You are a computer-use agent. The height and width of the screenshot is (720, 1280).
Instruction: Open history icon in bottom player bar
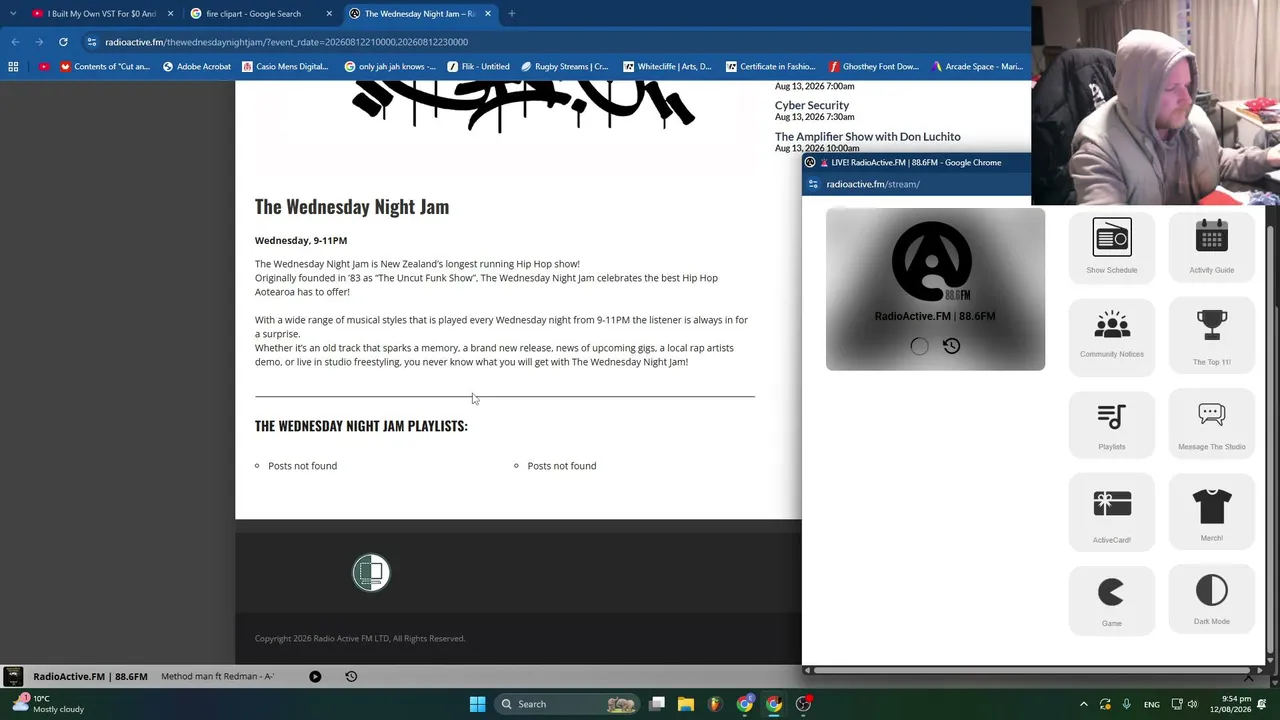pos(351,677)
